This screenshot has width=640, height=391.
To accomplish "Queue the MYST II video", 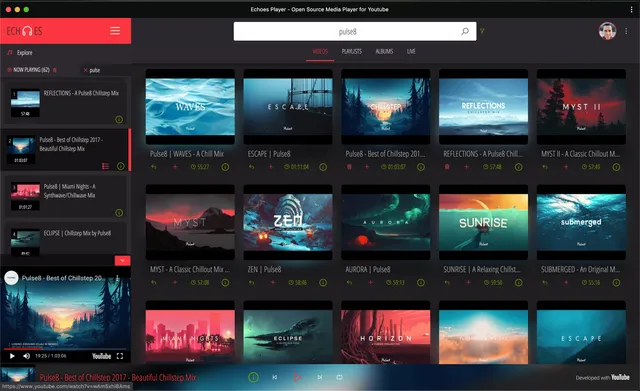I will pos(545,167).
